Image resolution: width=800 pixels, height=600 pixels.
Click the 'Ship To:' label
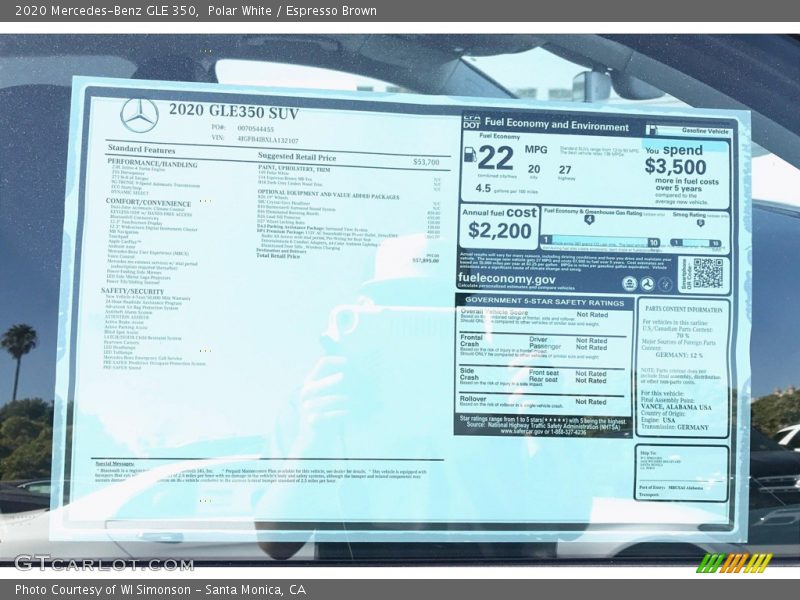click(x=648, y=453)
